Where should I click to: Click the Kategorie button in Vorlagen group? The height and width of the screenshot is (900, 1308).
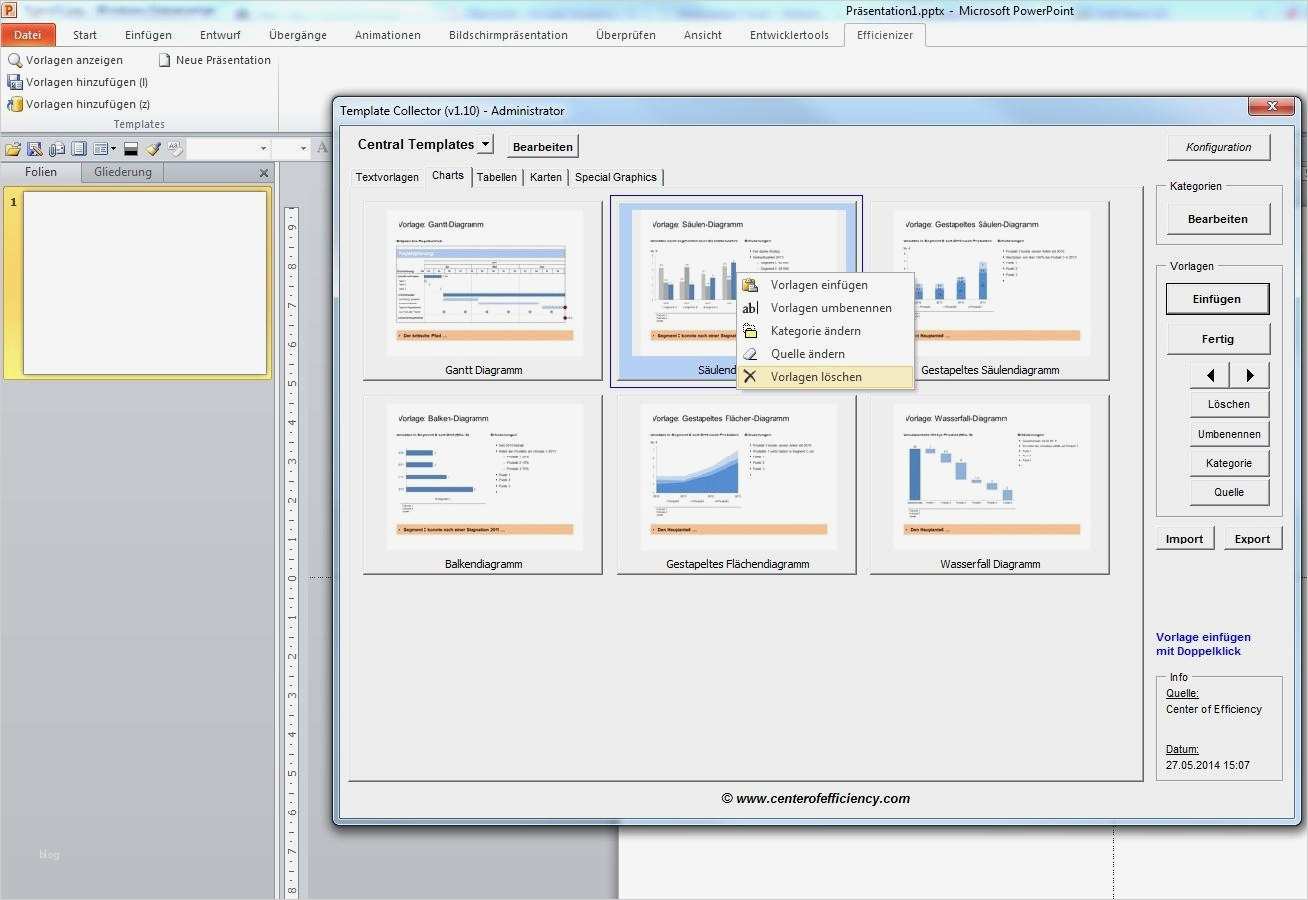pyautogui.click(x=1229, y=463)
